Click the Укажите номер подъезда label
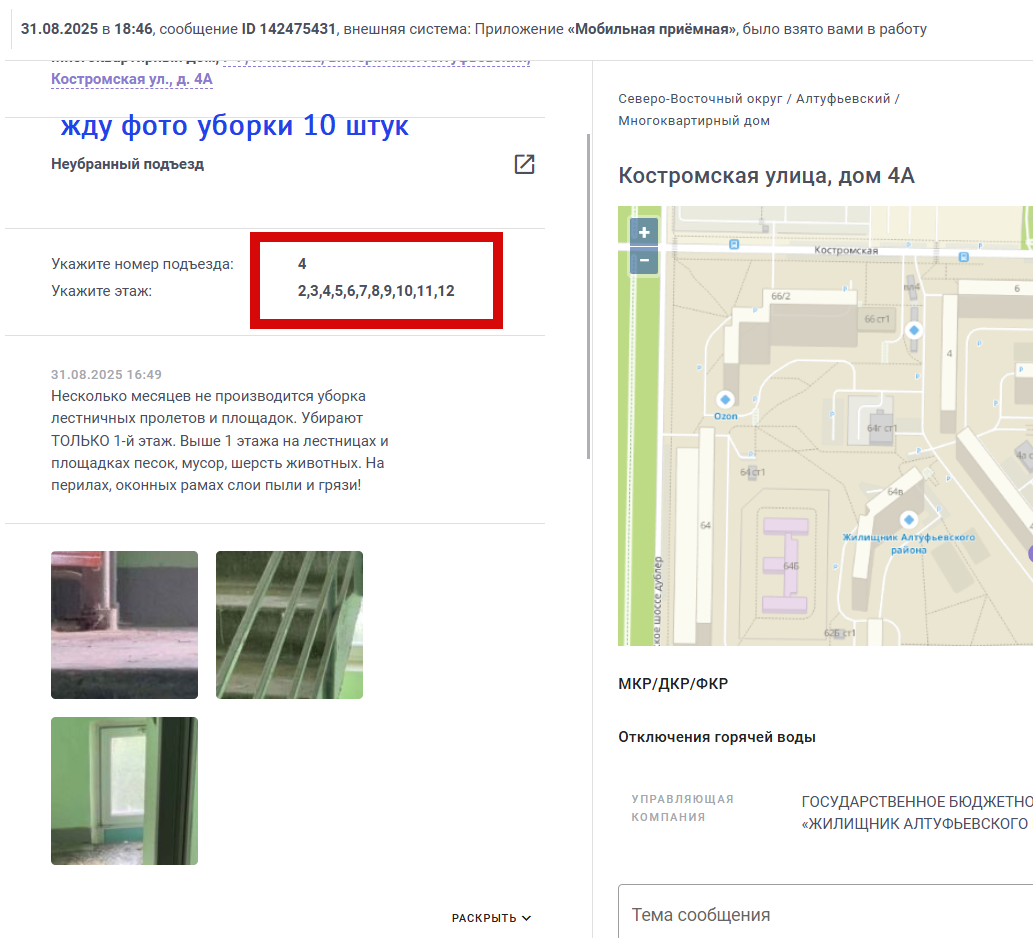 pos(142,264)
